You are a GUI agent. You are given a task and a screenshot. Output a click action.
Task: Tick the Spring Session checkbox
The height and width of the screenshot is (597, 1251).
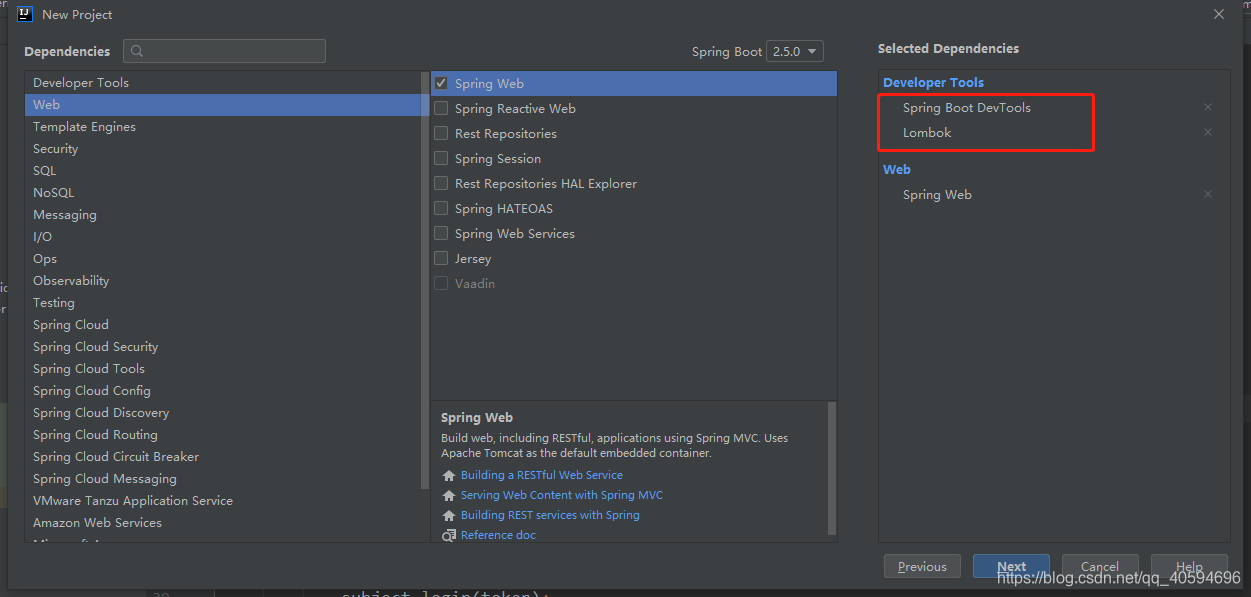click(441, 158)
